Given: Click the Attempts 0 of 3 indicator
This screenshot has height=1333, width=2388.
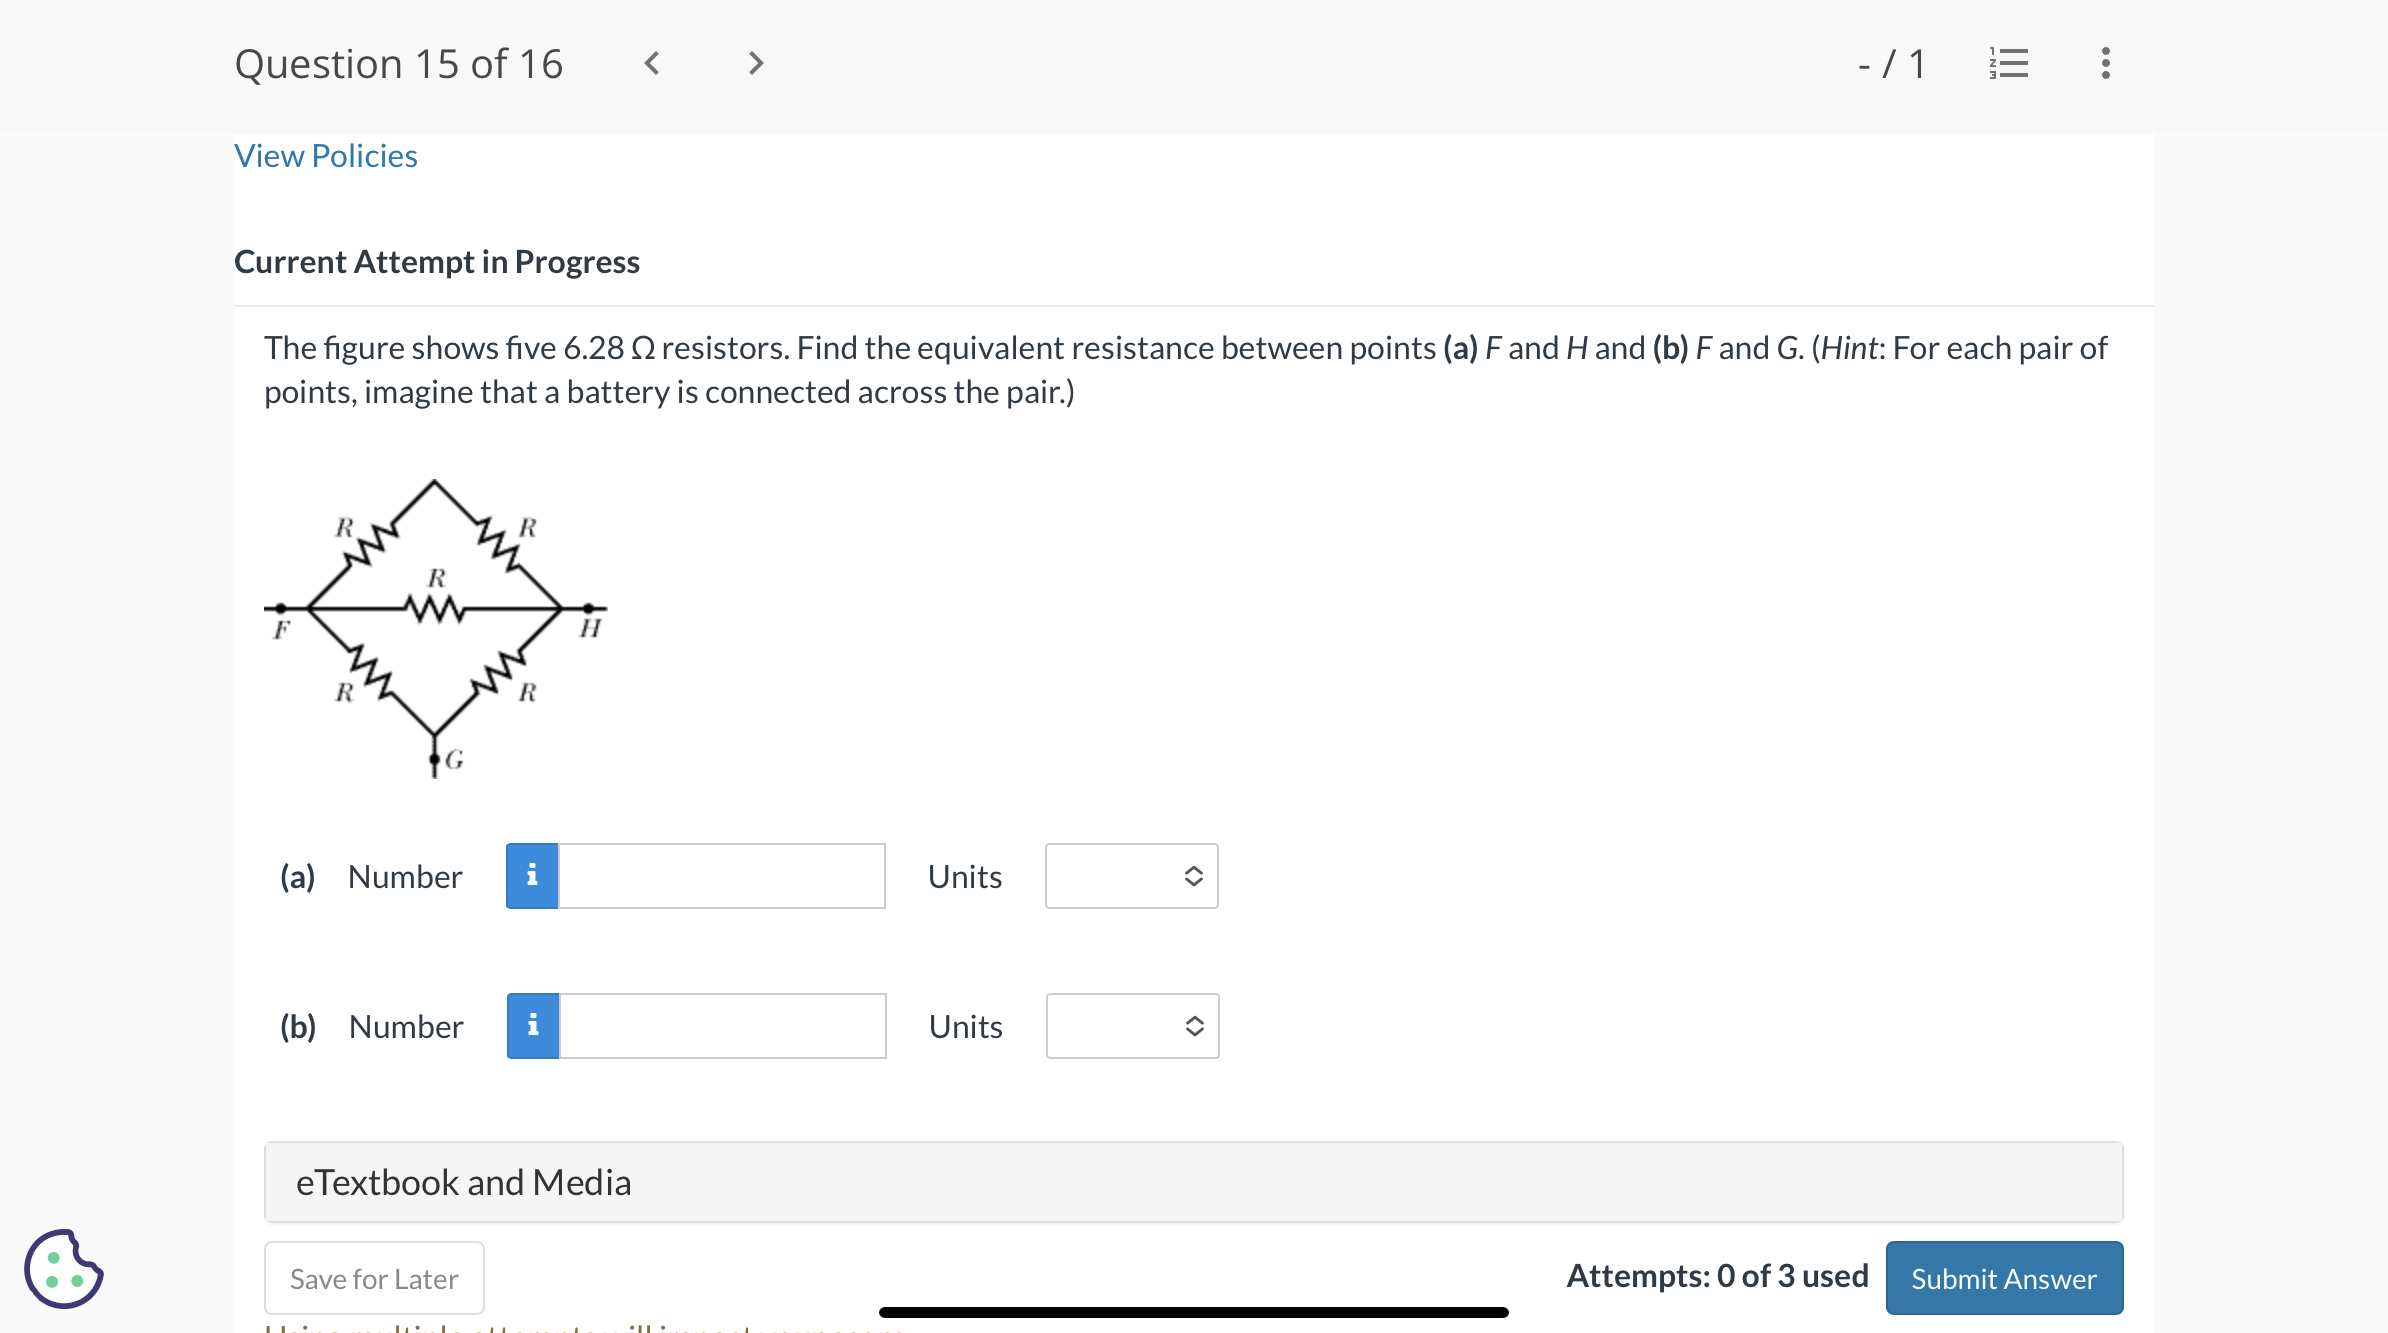Looking at the screenshot, I should pyautogui.click(x=1715, y=1275).
